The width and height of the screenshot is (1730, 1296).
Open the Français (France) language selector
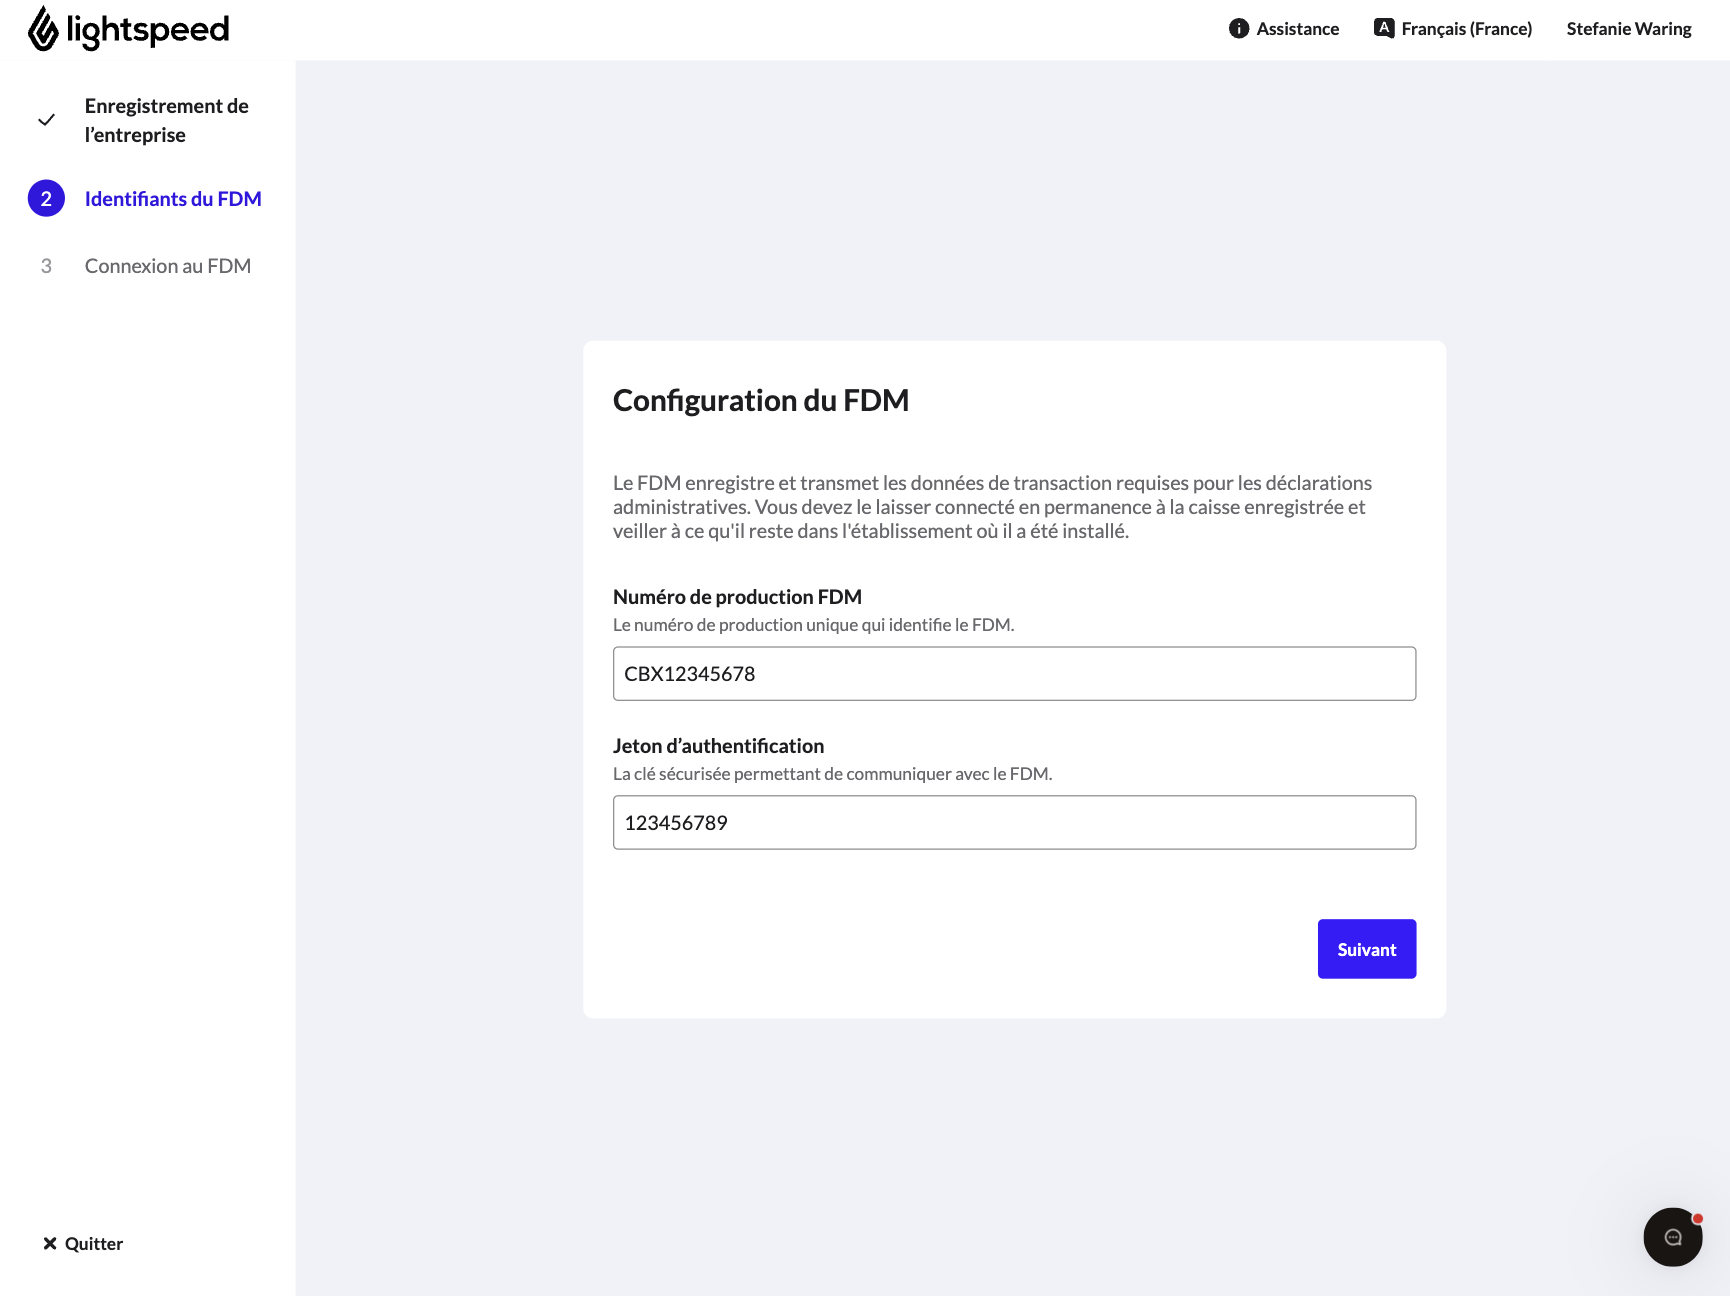click(1453, 29)
